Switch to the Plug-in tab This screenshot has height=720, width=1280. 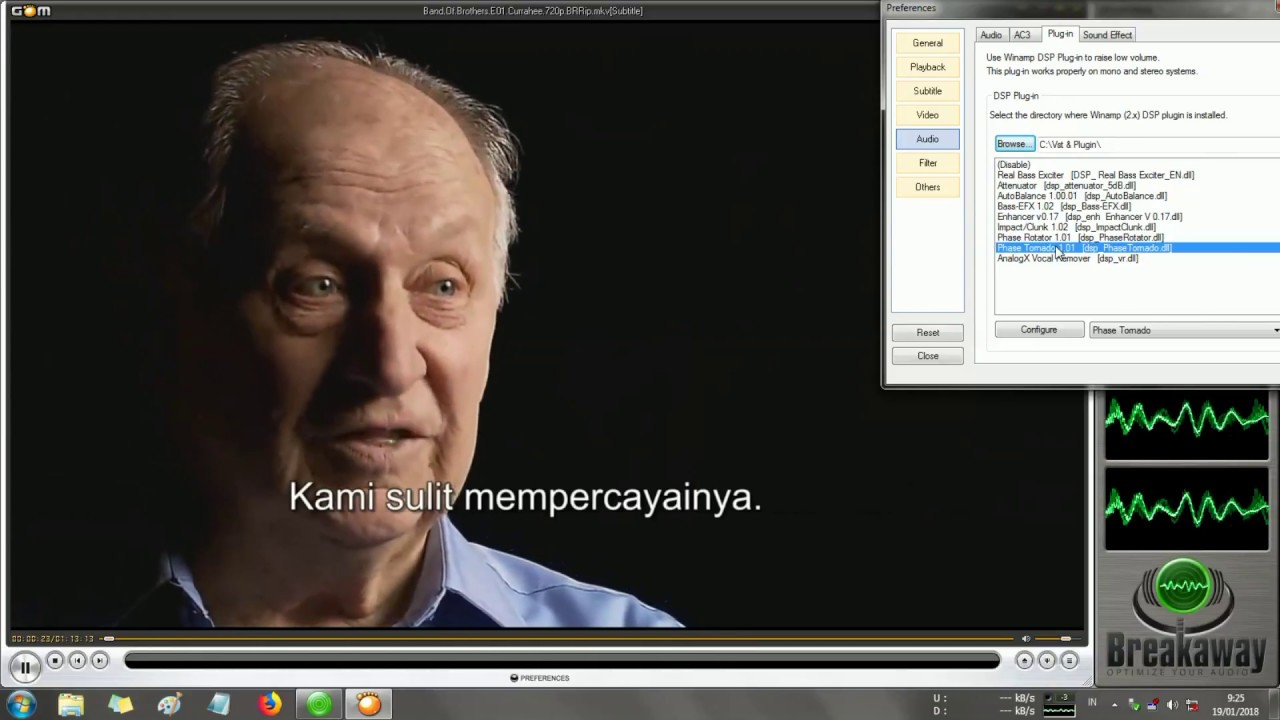pos(1060,34)
